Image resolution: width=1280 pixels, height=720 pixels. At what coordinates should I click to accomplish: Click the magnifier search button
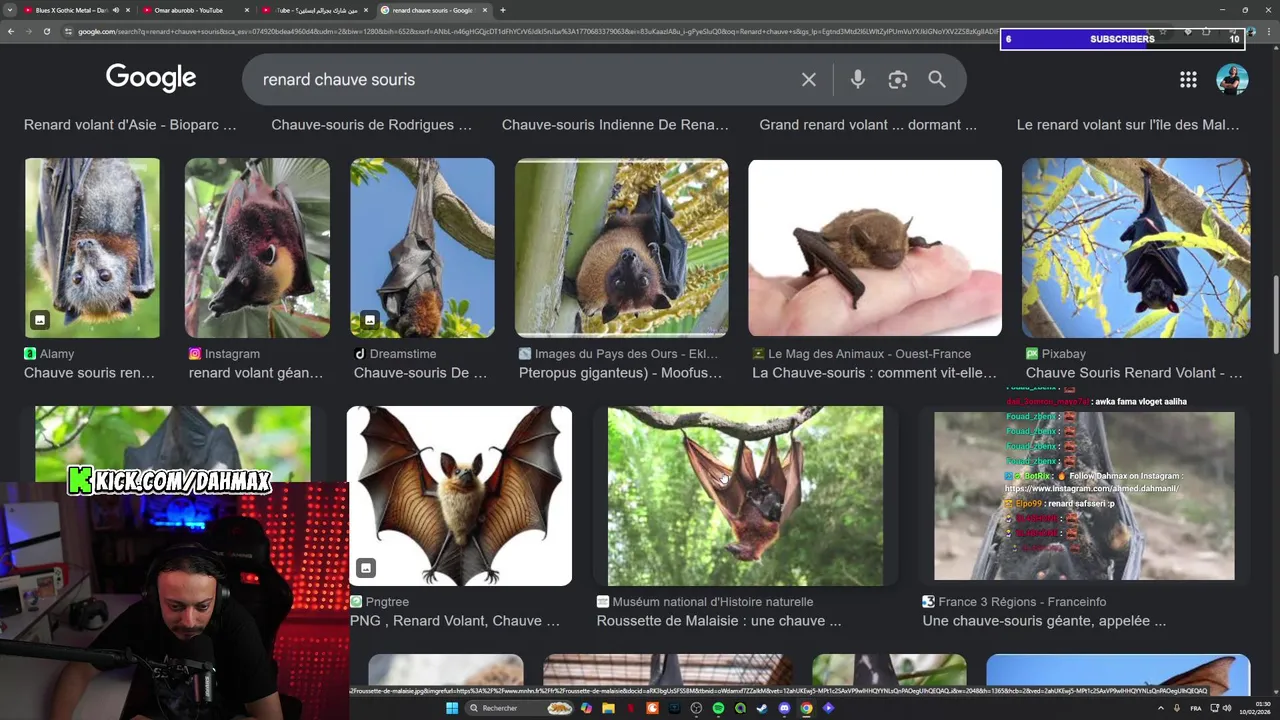(936, 79)
